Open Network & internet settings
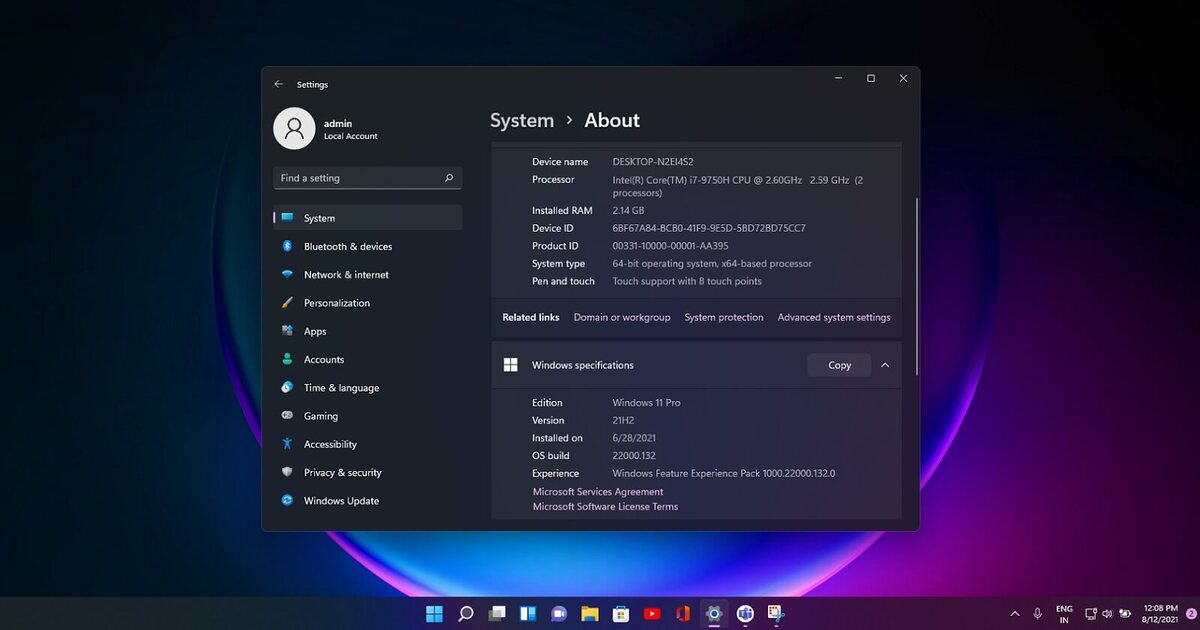Viewport: 1200px width, 630px height. point(346,275)
